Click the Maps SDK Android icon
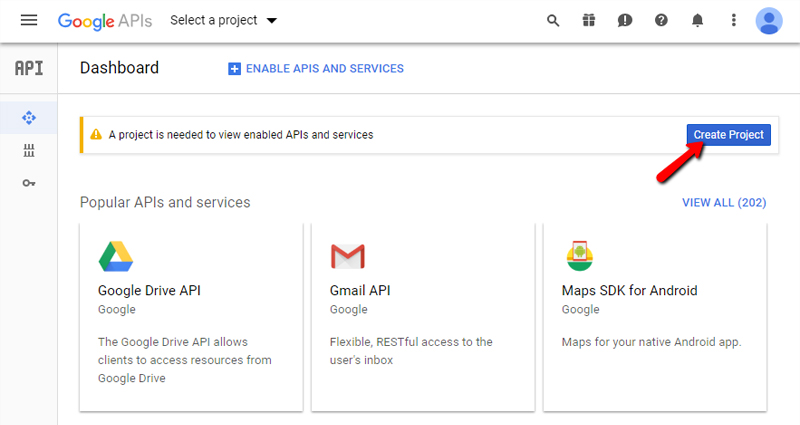 click(580, 256)
